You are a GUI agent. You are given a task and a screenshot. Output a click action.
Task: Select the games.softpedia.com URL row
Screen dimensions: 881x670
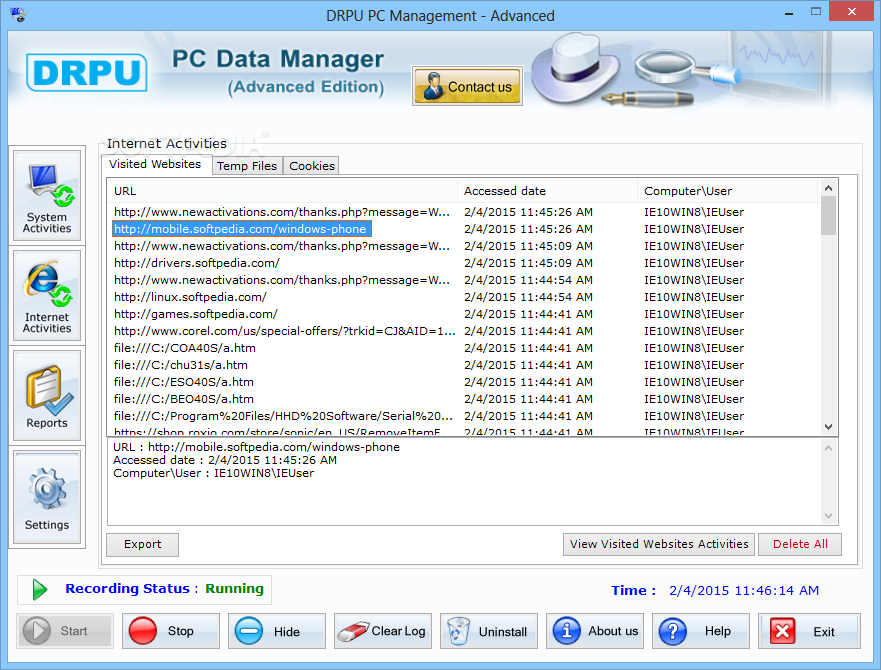point(464,314)
